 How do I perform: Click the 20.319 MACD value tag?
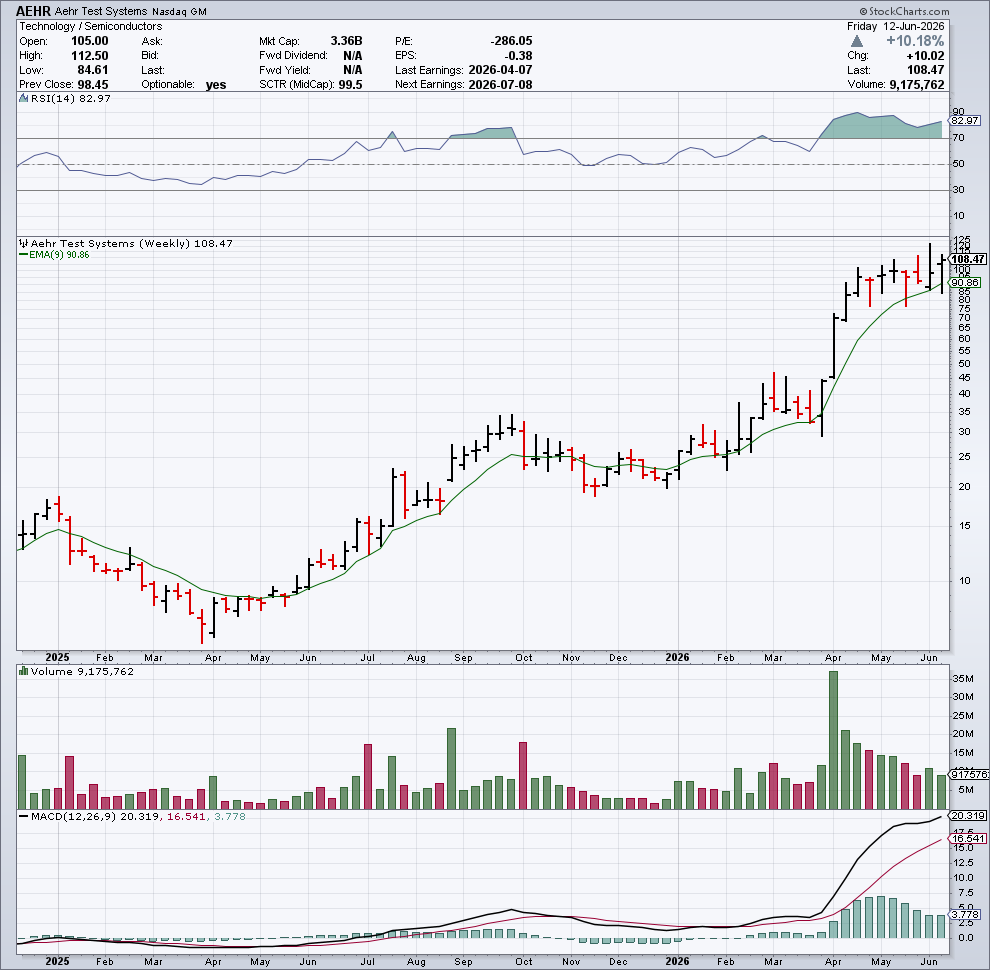tap(968, 816)
